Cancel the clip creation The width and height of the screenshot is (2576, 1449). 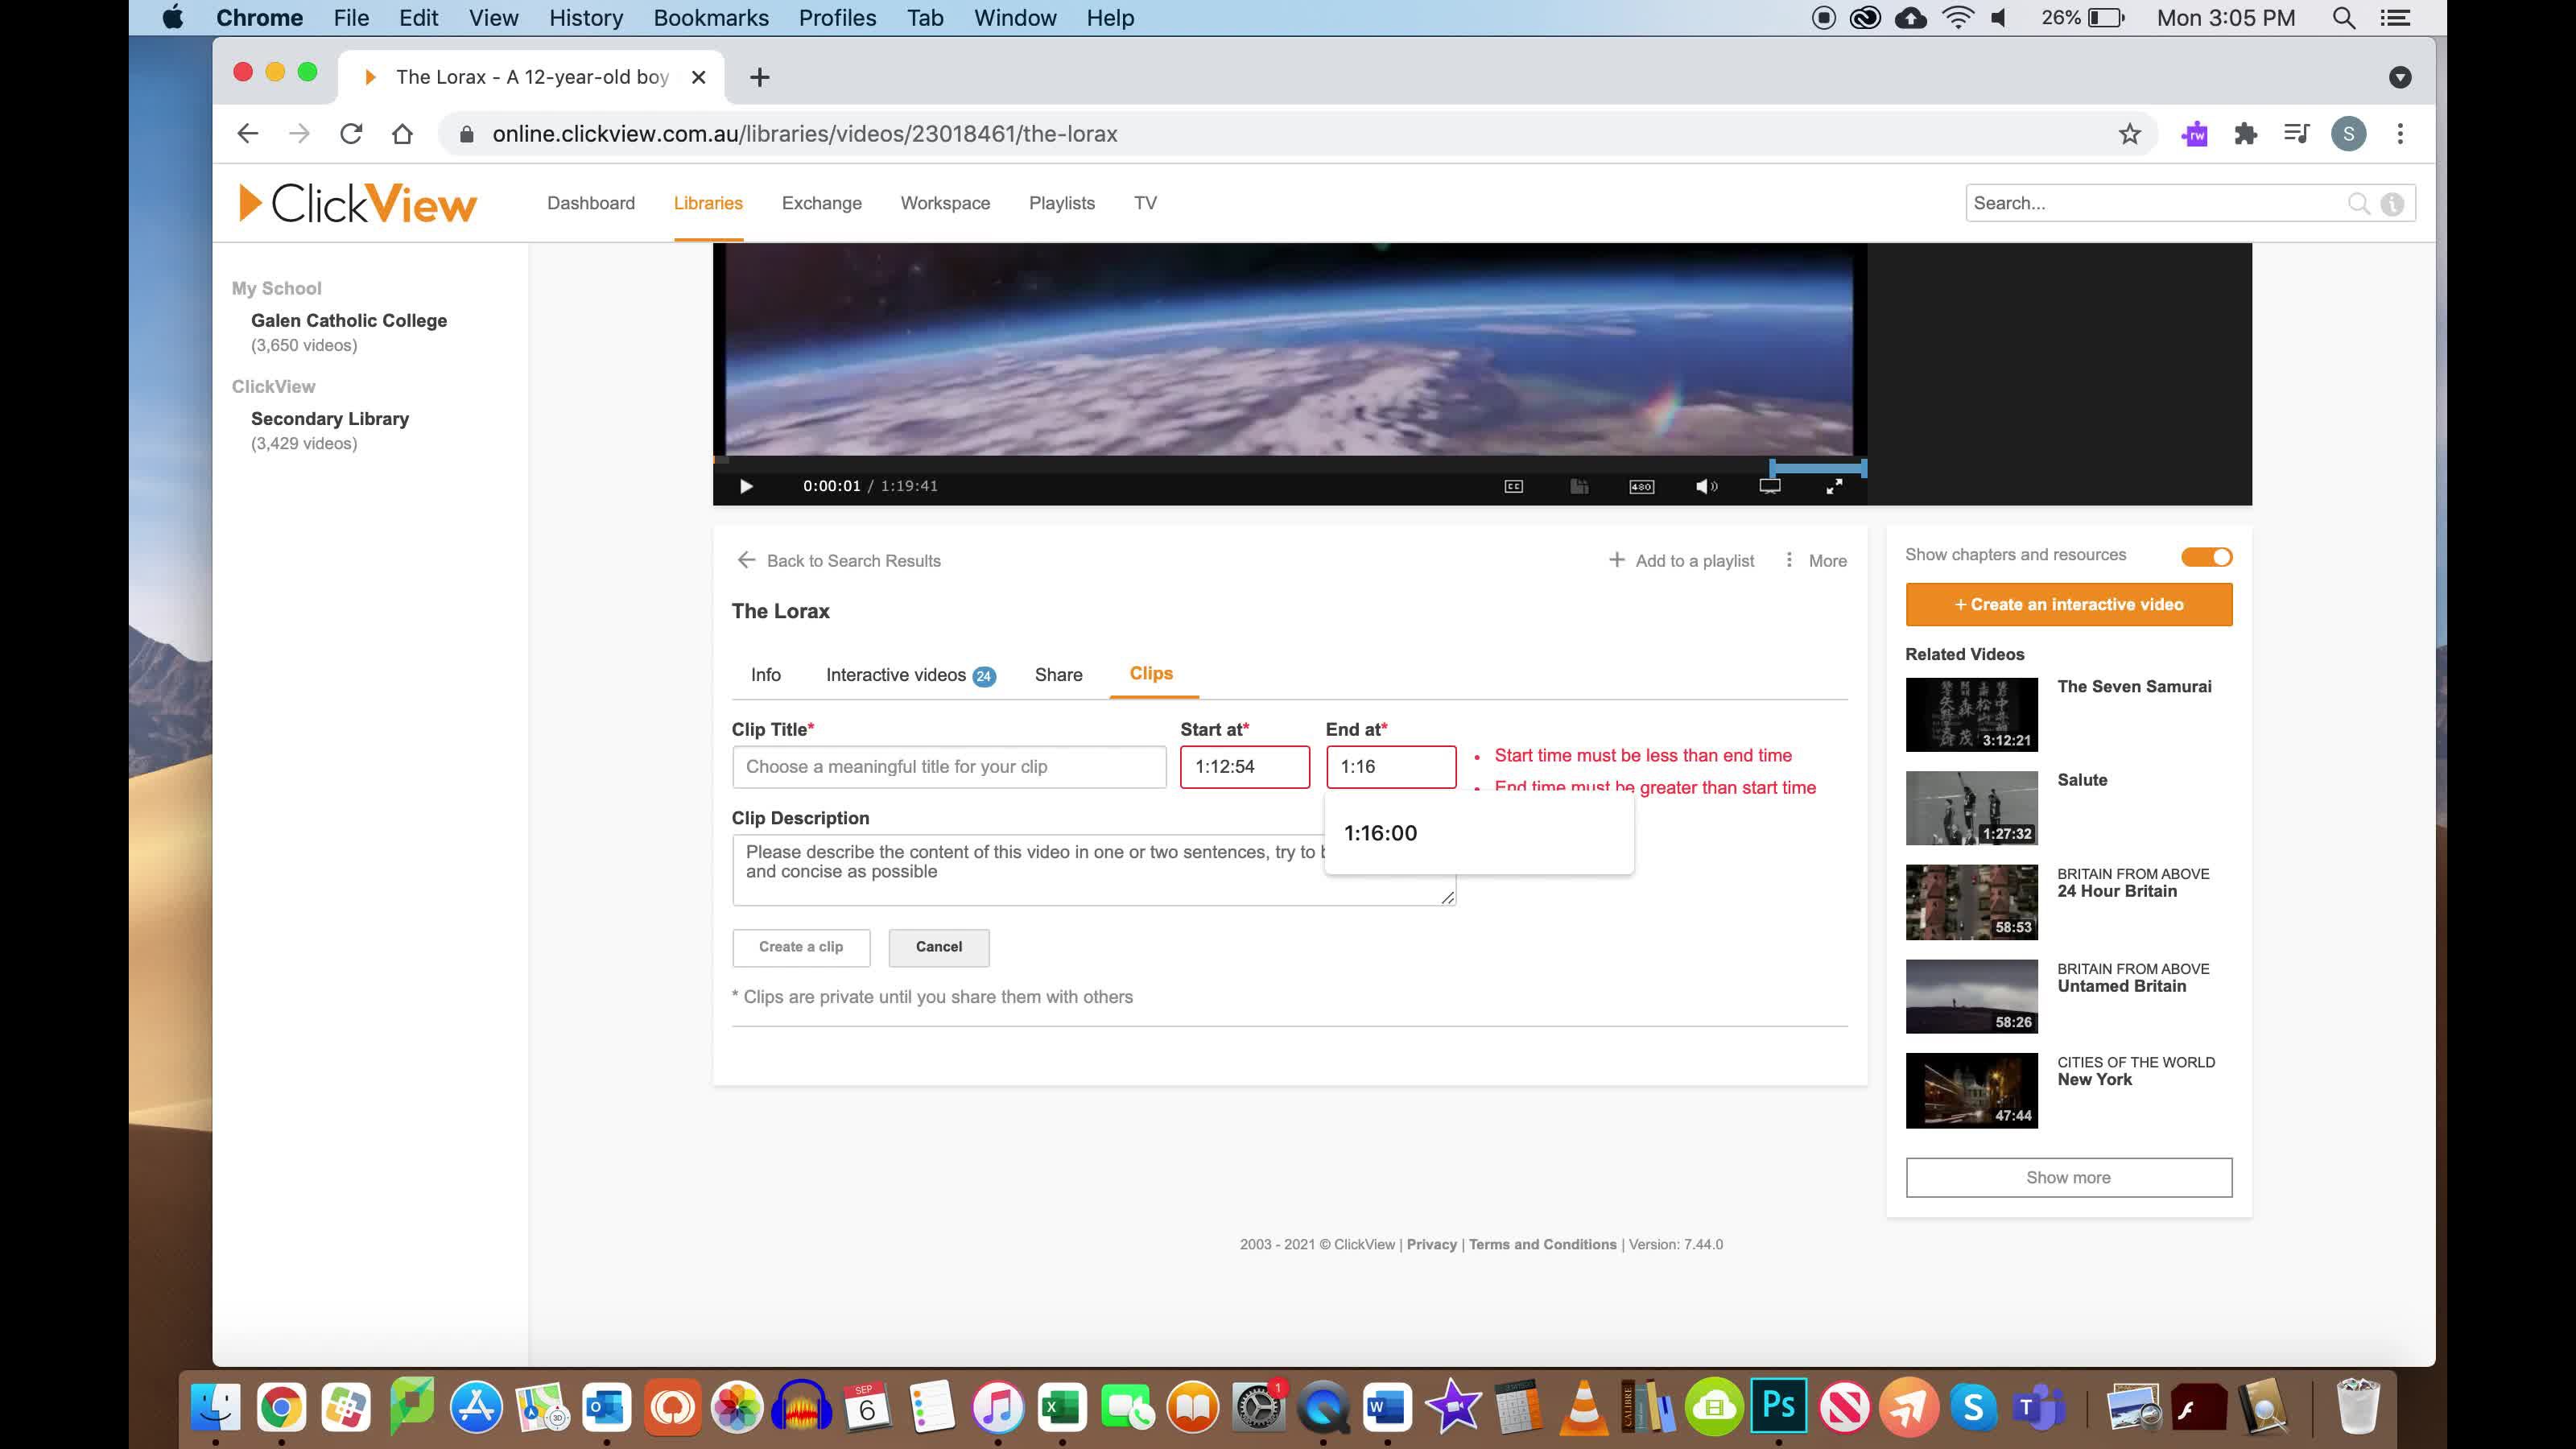(x=938, y=947)
